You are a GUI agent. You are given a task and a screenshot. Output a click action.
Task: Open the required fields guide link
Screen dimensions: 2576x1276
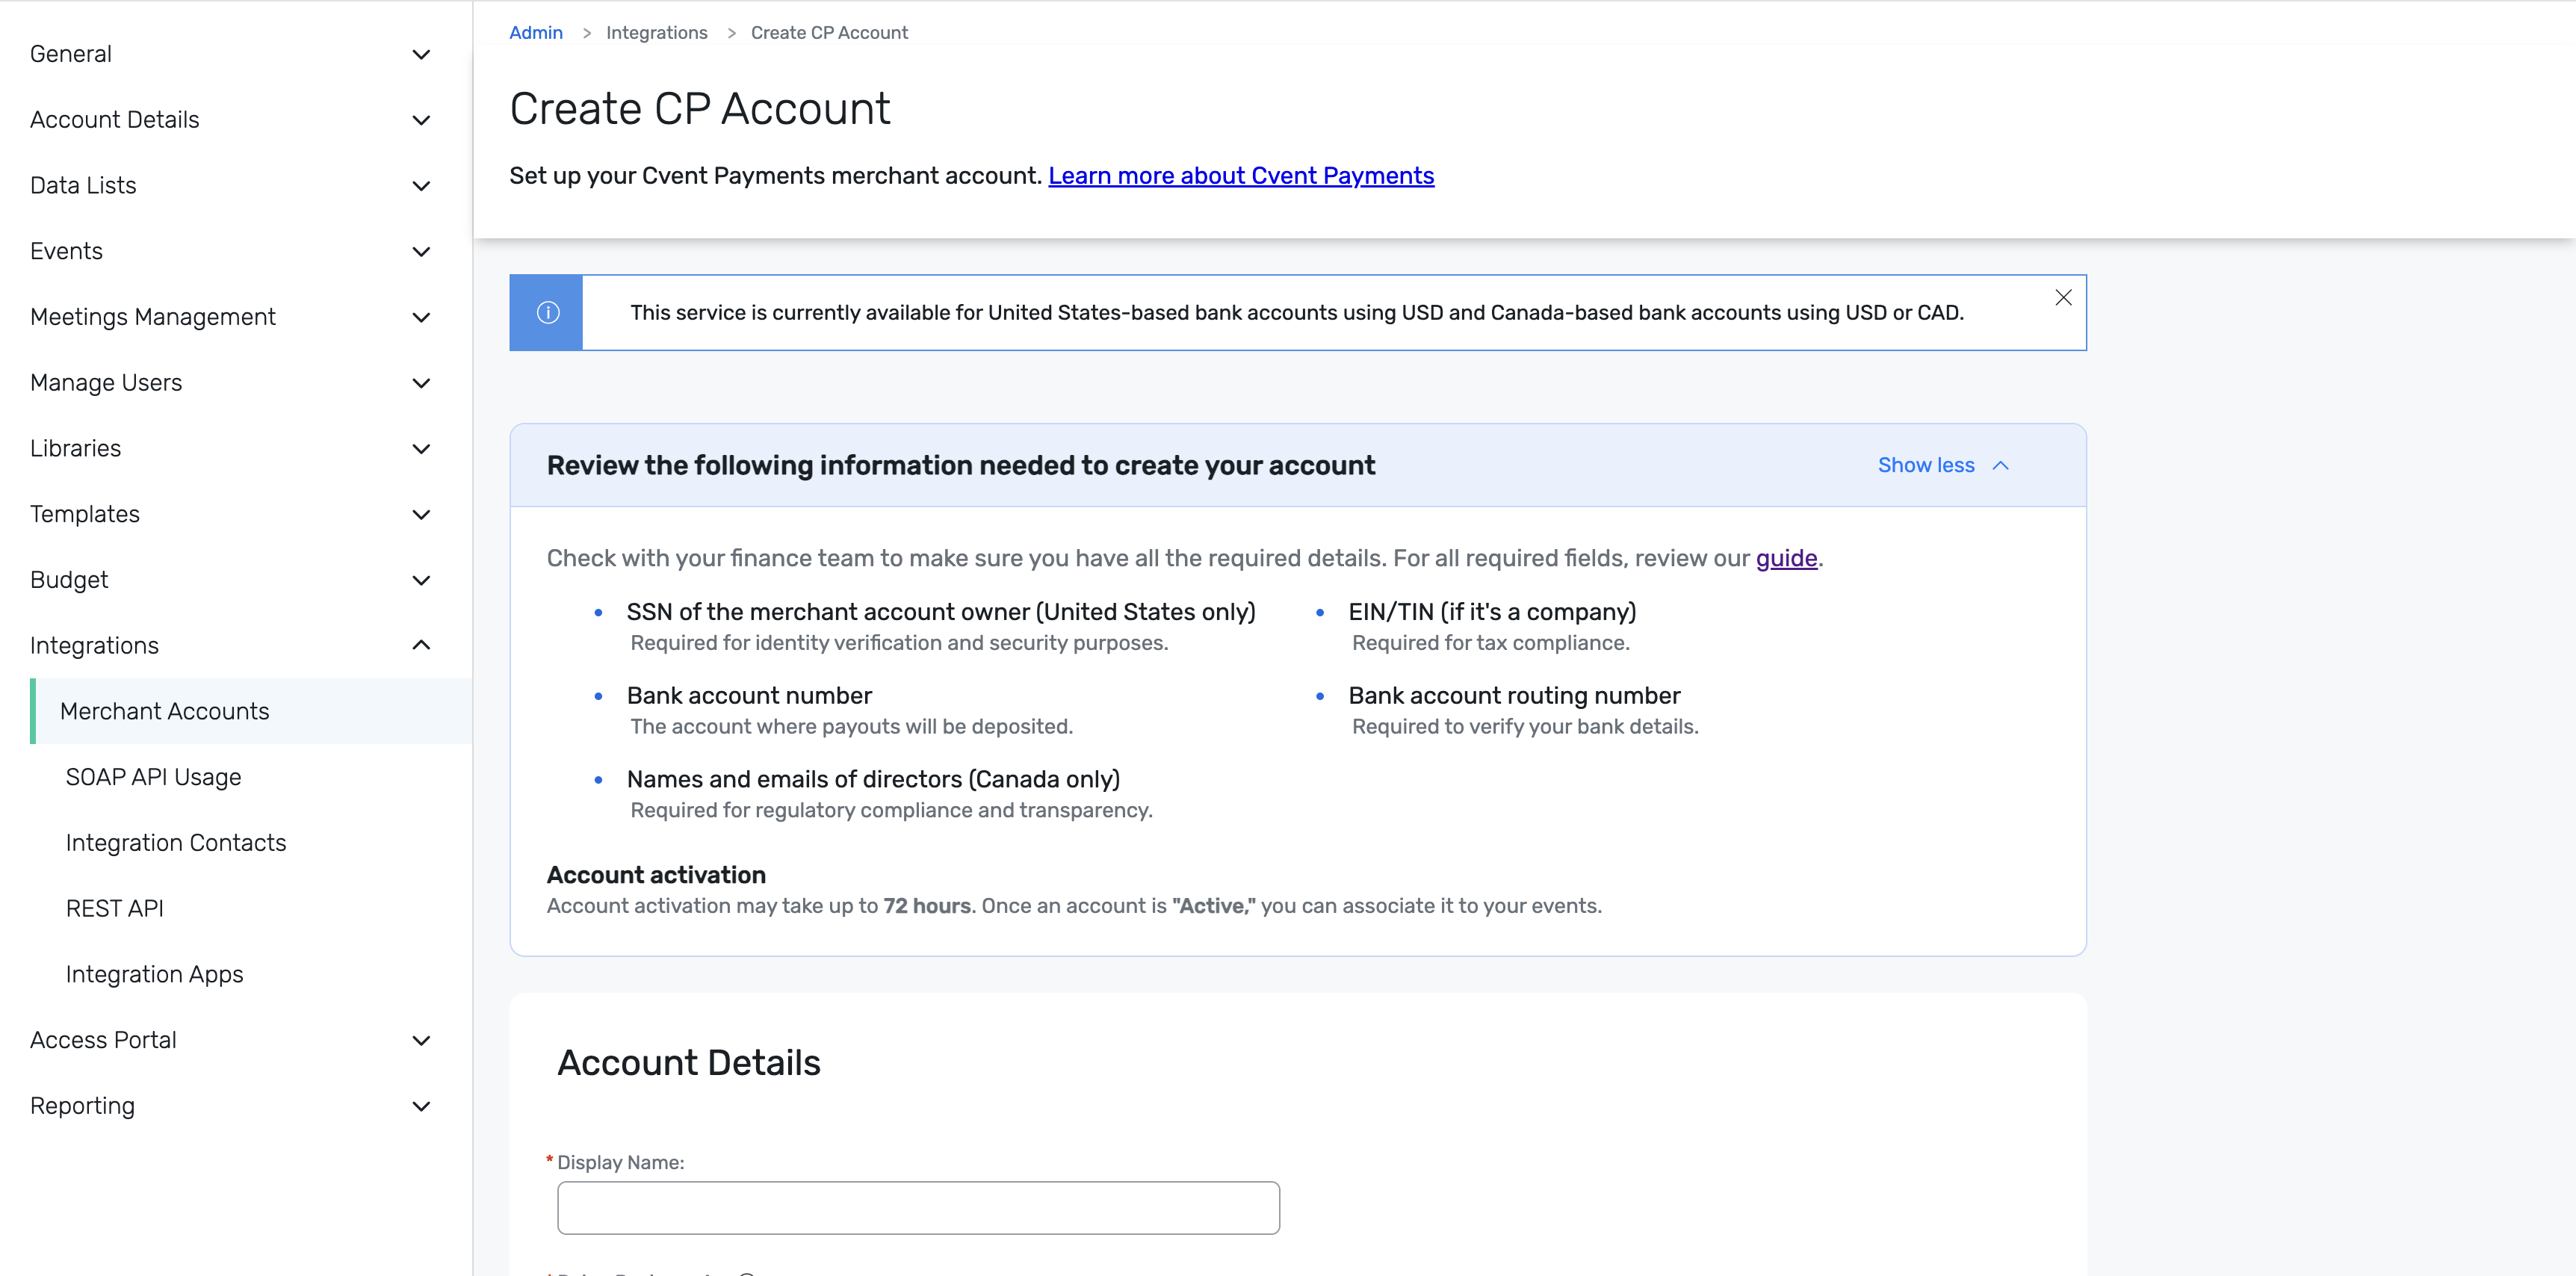click(1786, 559)
